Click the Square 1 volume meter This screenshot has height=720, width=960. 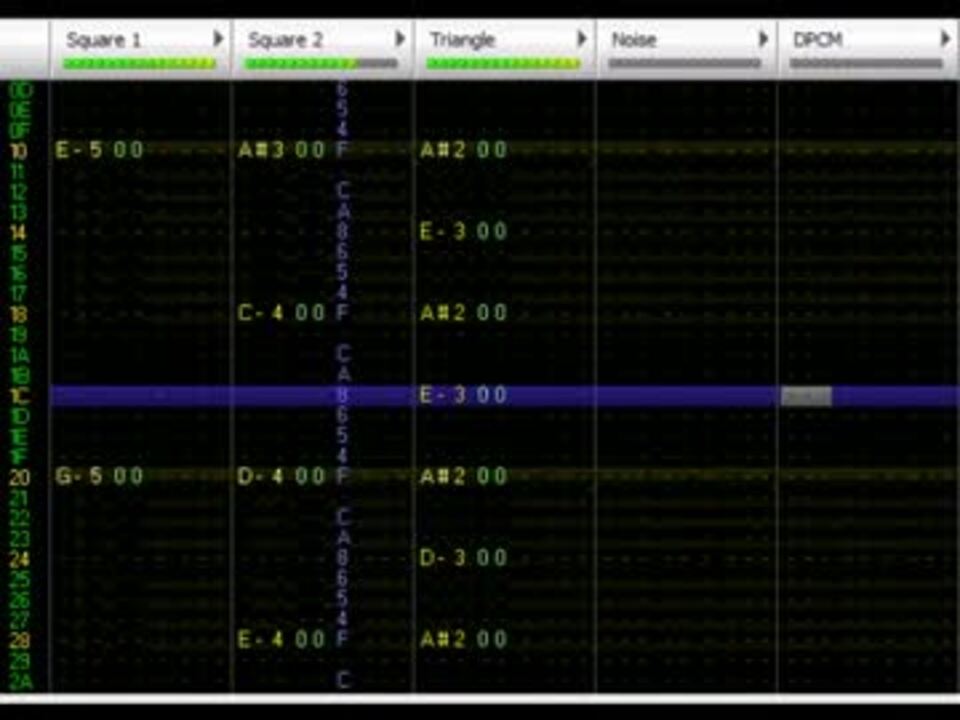[x=140, y=63]
